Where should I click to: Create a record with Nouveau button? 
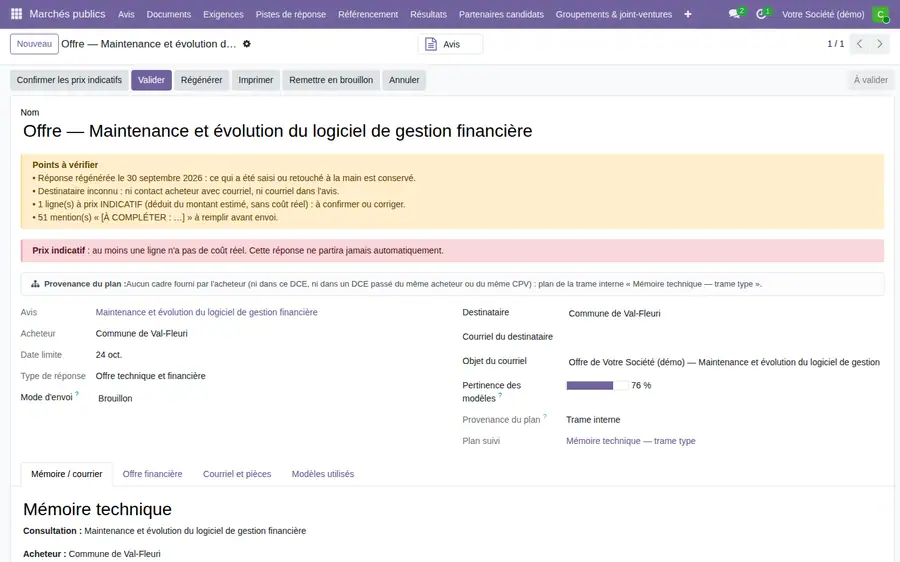click(34, 44)
